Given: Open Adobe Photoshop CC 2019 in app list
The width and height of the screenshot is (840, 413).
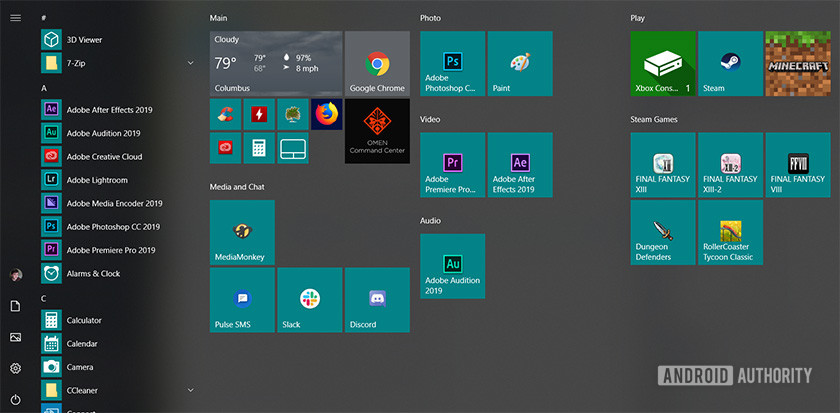Looking at the screenshot, I should click(118, 227).
